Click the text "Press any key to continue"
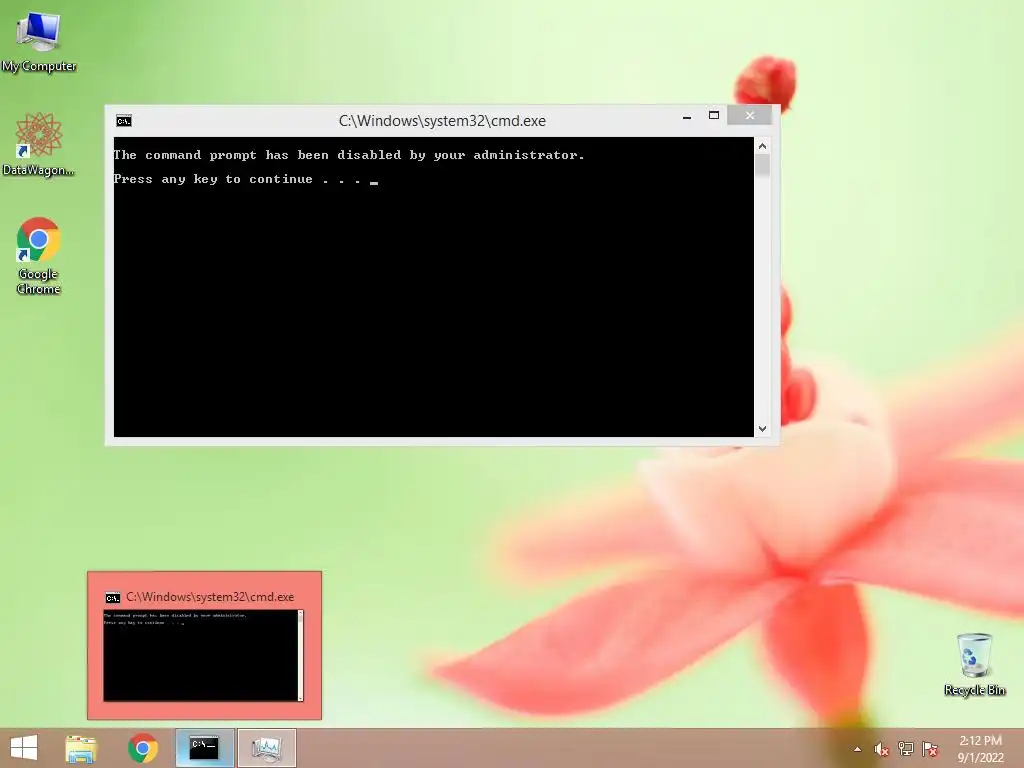The height and width of the screenshot is (768, 1024). [213, 179]
